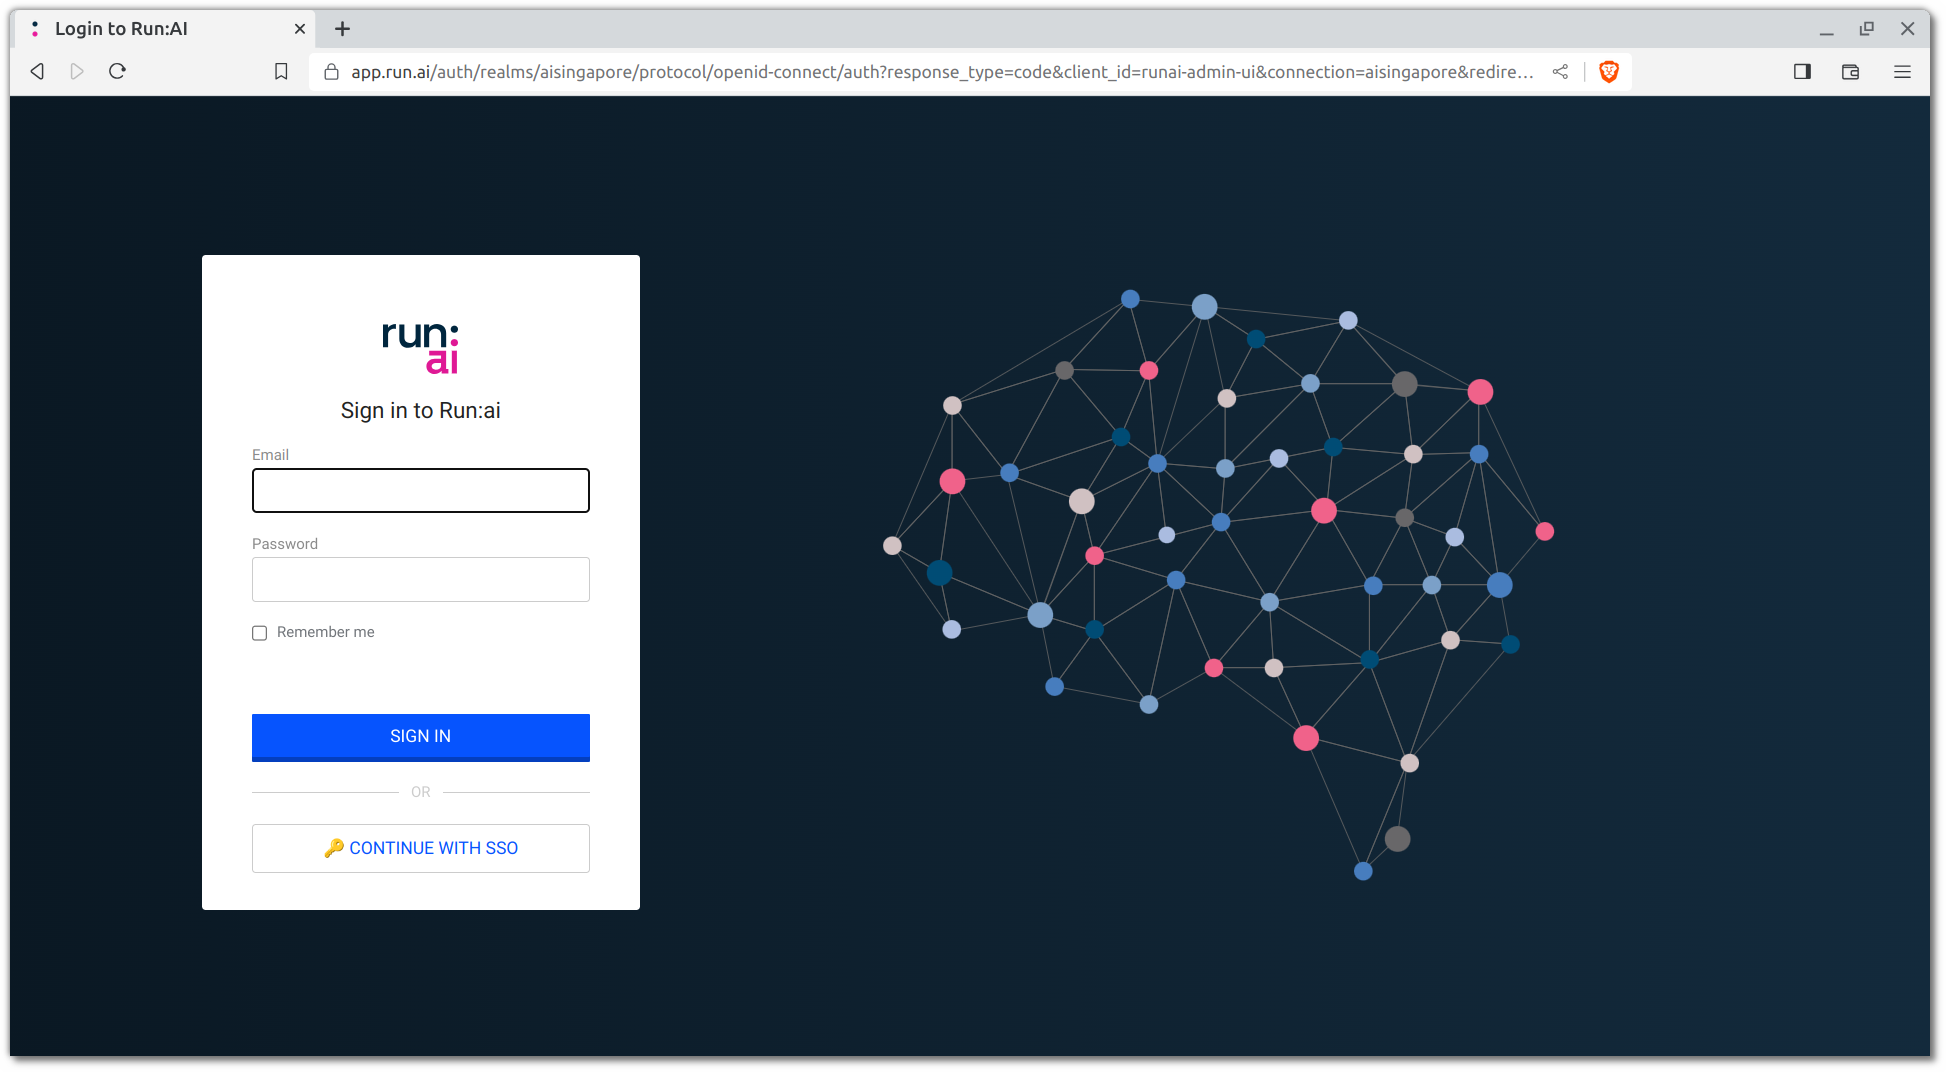The height and width of the screenshot is (1072, 1946).
Task: Click the Forward navigation arrow
Action: [77, 71]
